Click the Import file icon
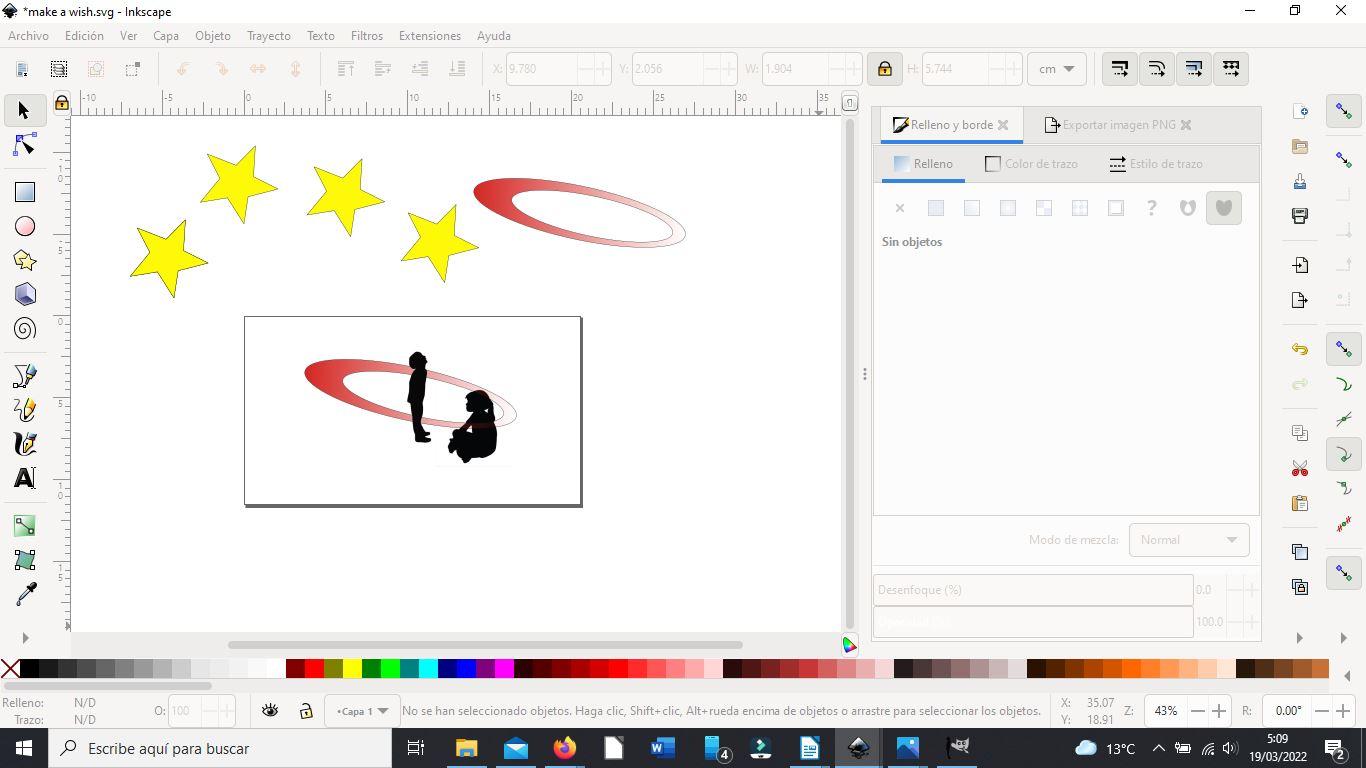The width and height of the screenshot is (1366, 768). (x=1300, y=265)
